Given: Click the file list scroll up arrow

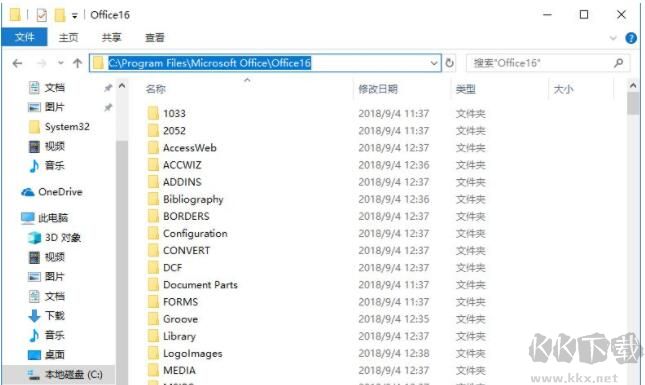Looking at the screenshot, I should click(633, 86).
